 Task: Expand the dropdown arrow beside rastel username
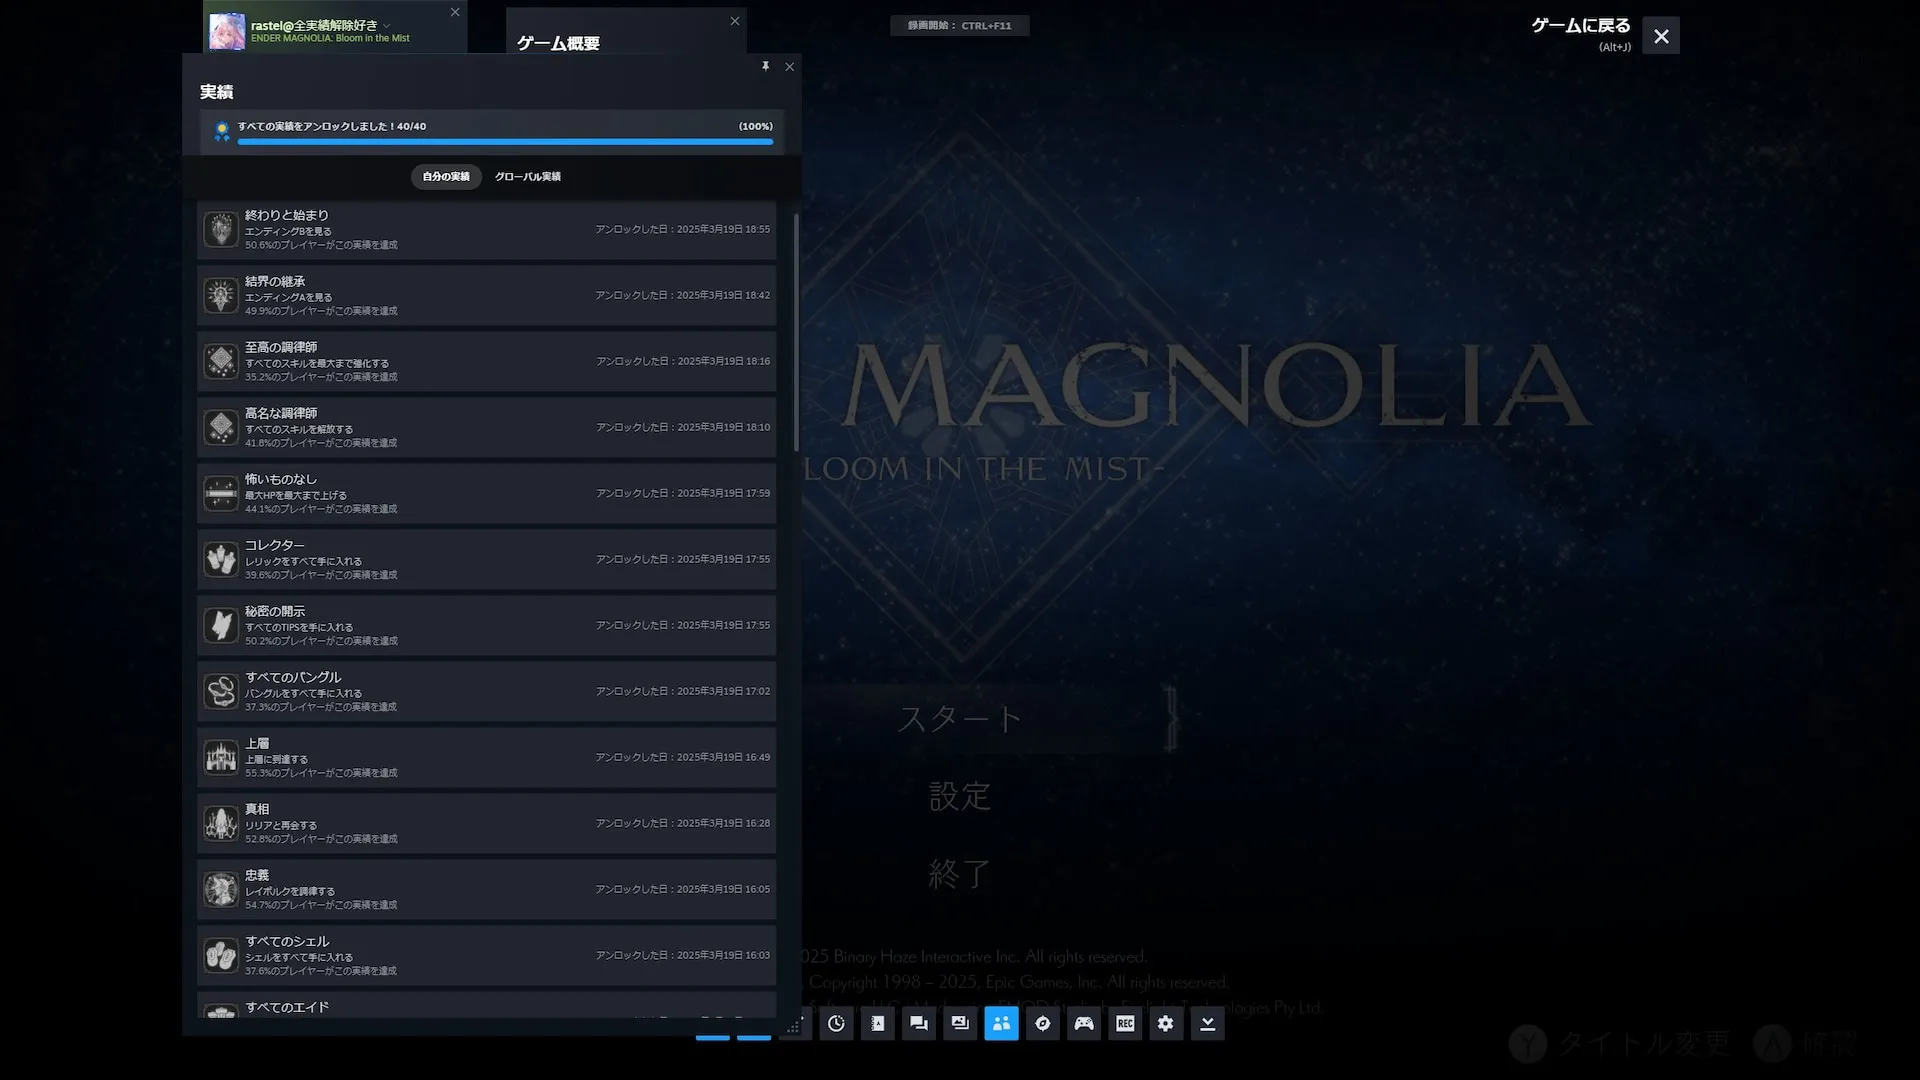[x=387, y=26]
